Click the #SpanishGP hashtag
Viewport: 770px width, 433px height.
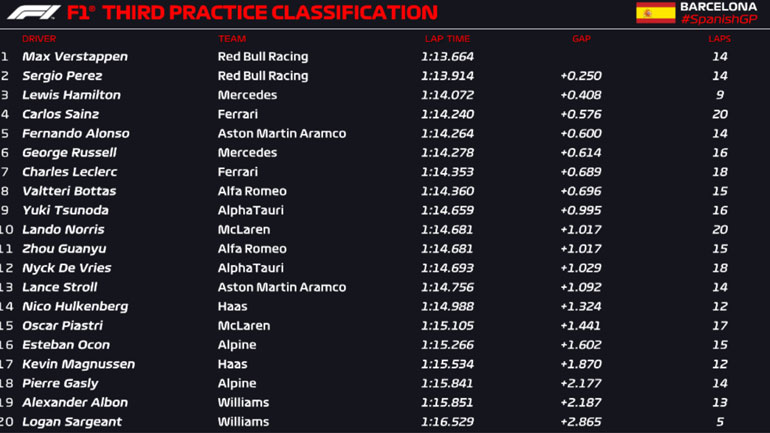click(718, 20)
